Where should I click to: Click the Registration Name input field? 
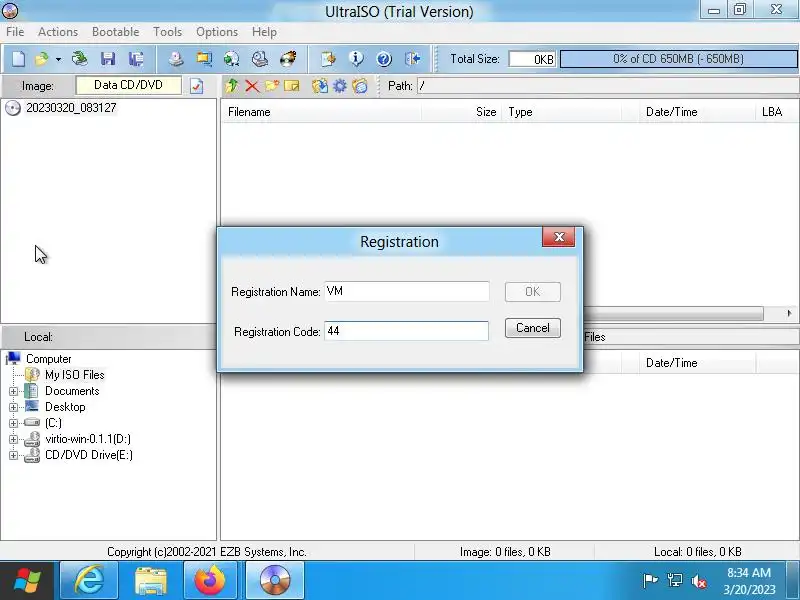click(407, 291)
